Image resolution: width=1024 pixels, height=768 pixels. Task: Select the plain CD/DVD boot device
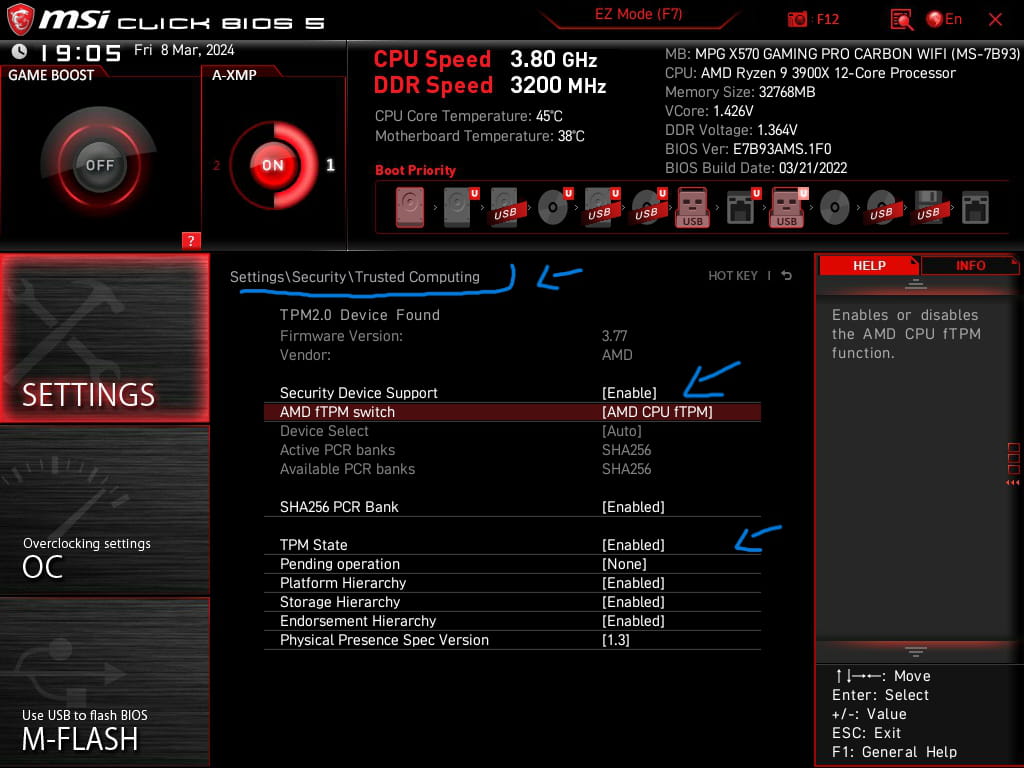(835, 208)
